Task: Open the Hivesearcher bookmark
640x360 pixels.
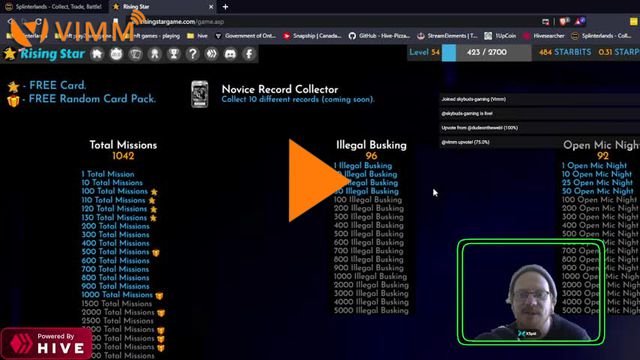Action: click(x=544, y=36)
